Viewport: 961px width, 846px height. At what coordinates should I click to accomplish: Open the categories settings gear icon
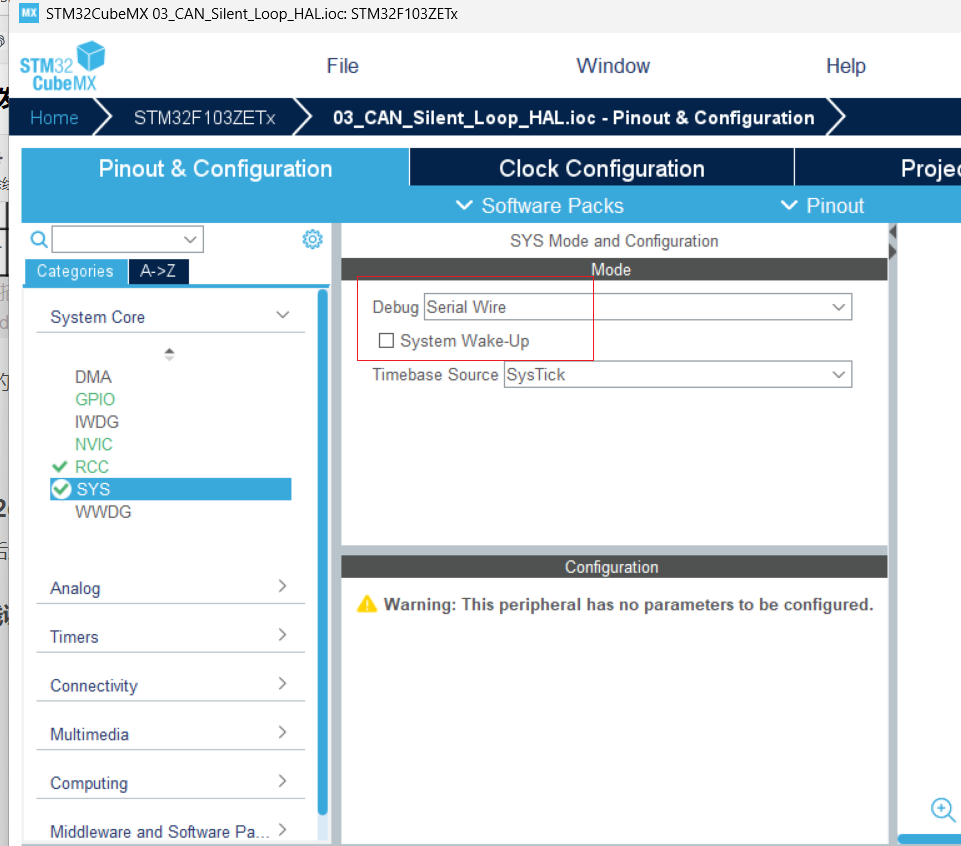pos(313,239)
